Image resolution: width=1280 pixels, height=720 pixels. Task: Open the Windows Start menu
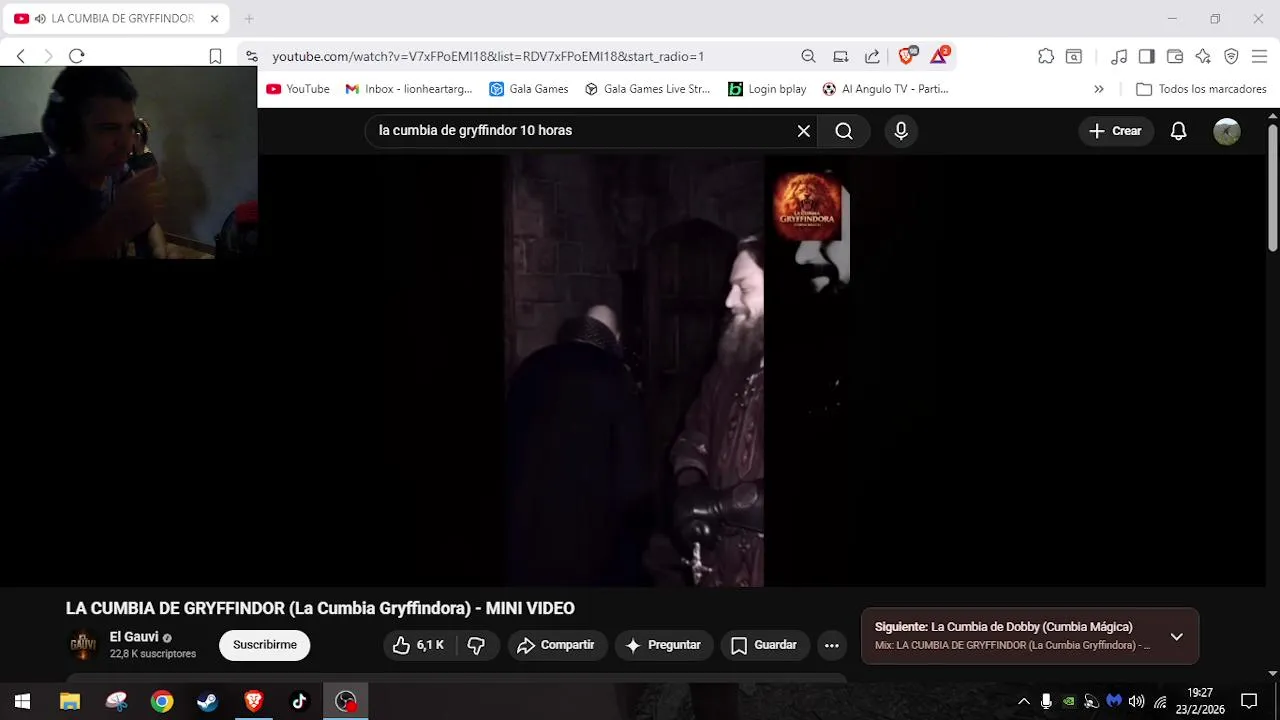click(x=22, y=701)
